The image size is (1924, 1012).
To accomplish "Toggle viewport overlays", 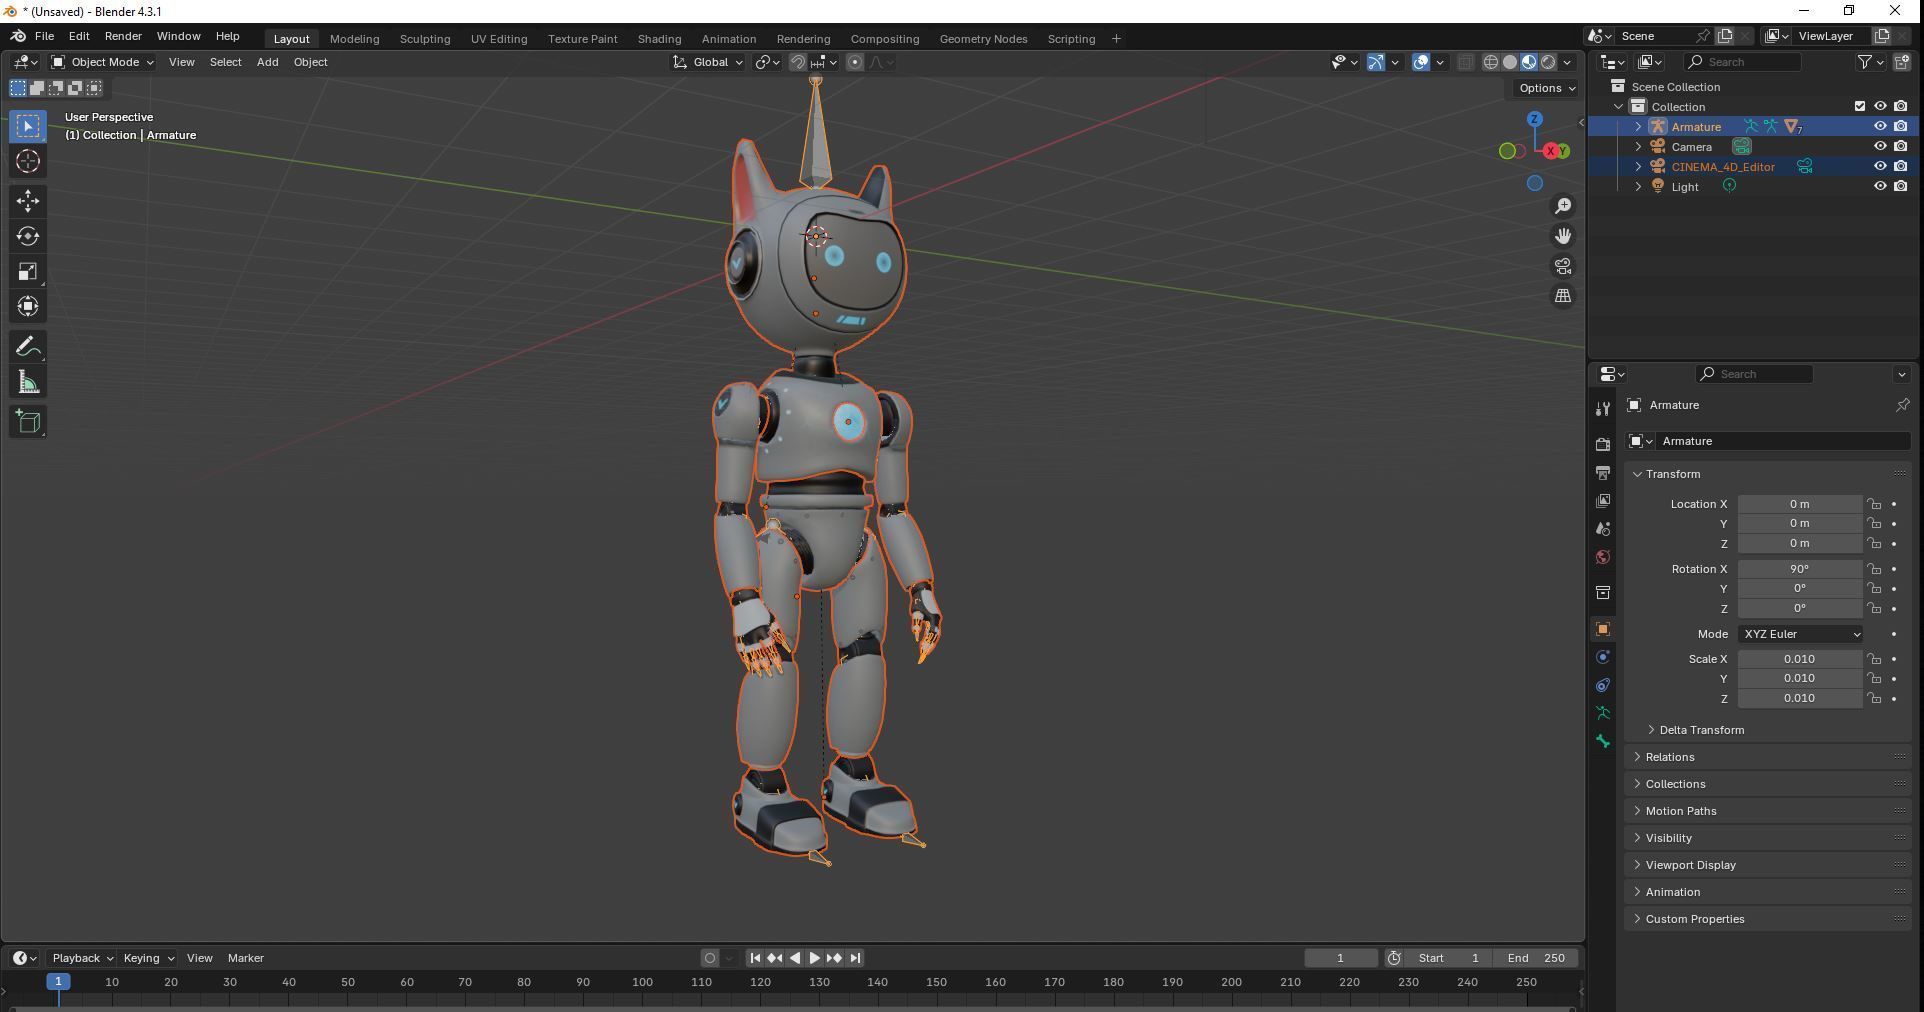I will 1420,62.
